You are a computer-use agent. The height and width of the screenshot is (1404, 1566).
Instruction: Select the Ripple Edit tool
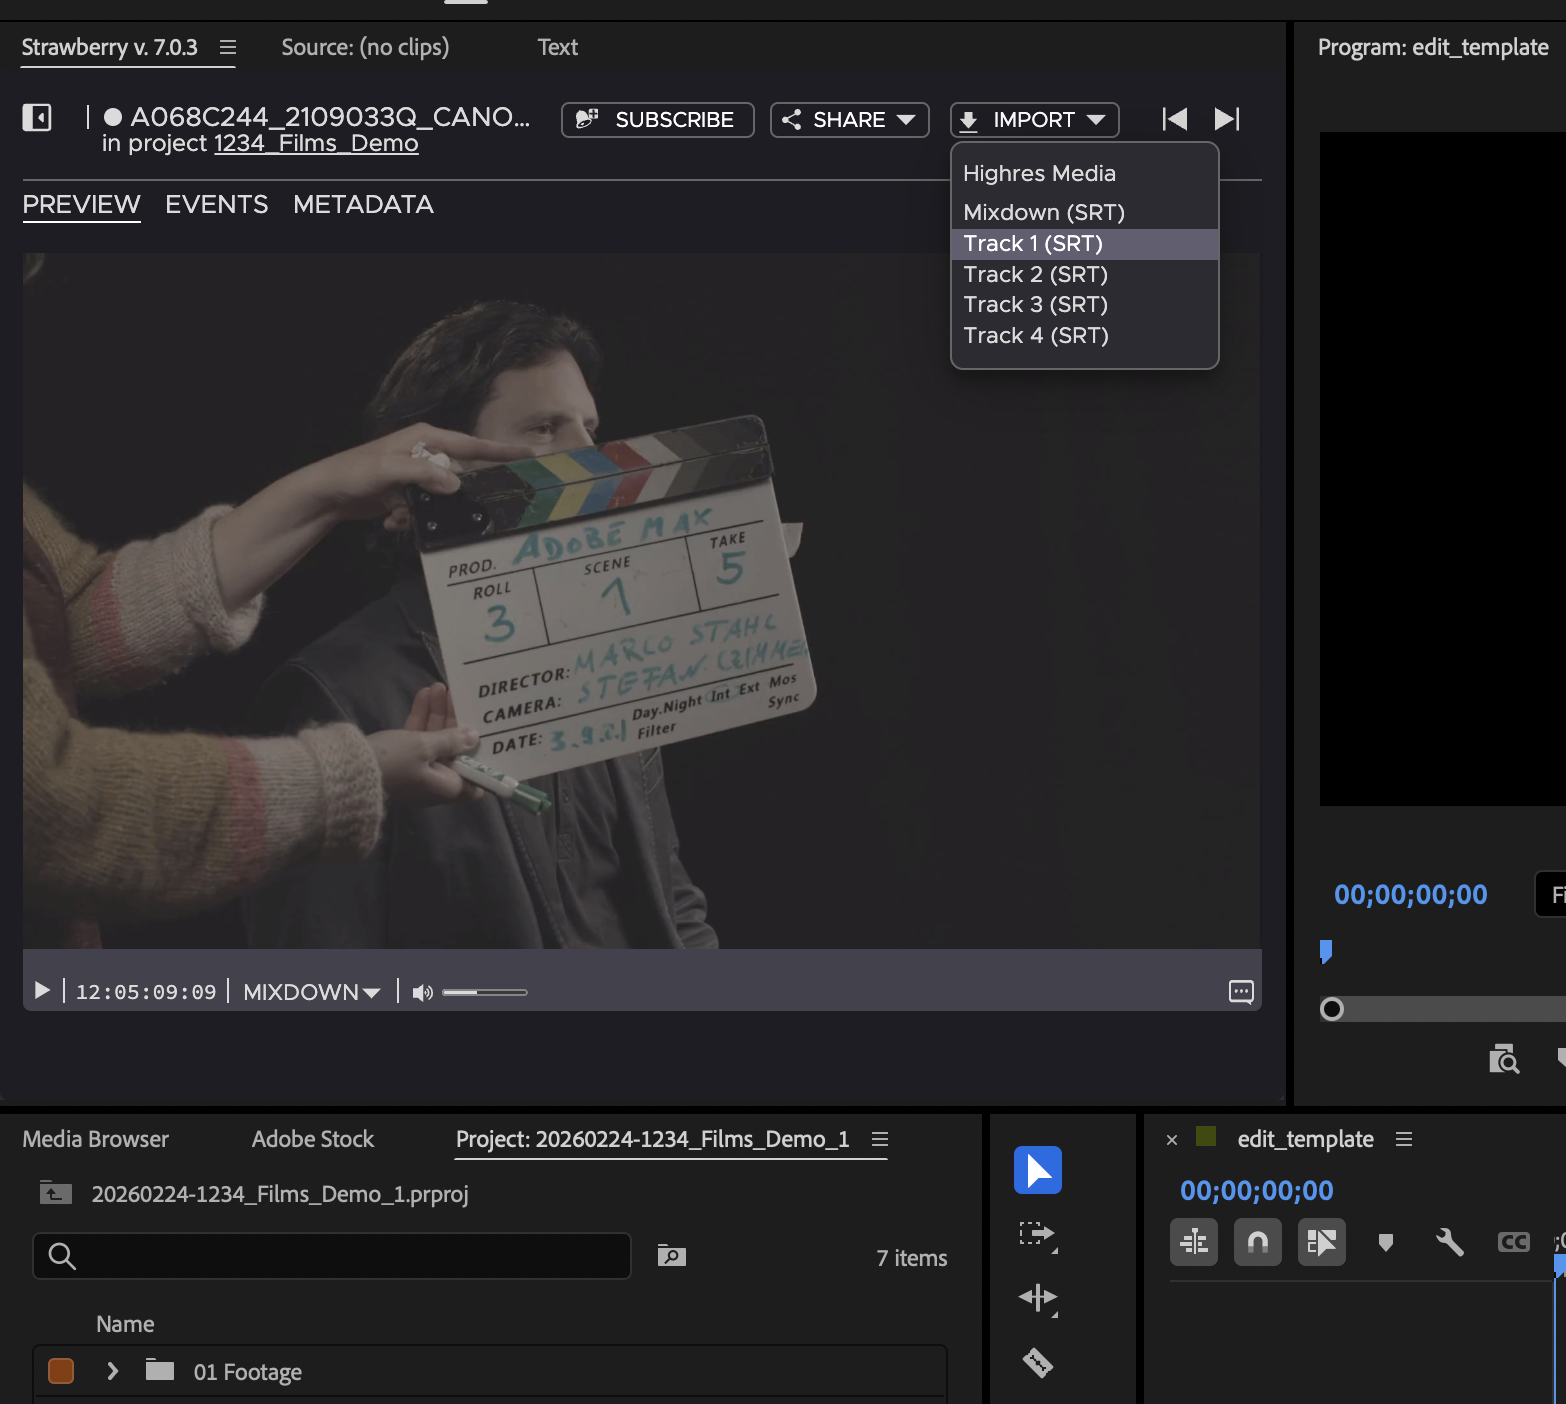[x=1037, y=1298]
